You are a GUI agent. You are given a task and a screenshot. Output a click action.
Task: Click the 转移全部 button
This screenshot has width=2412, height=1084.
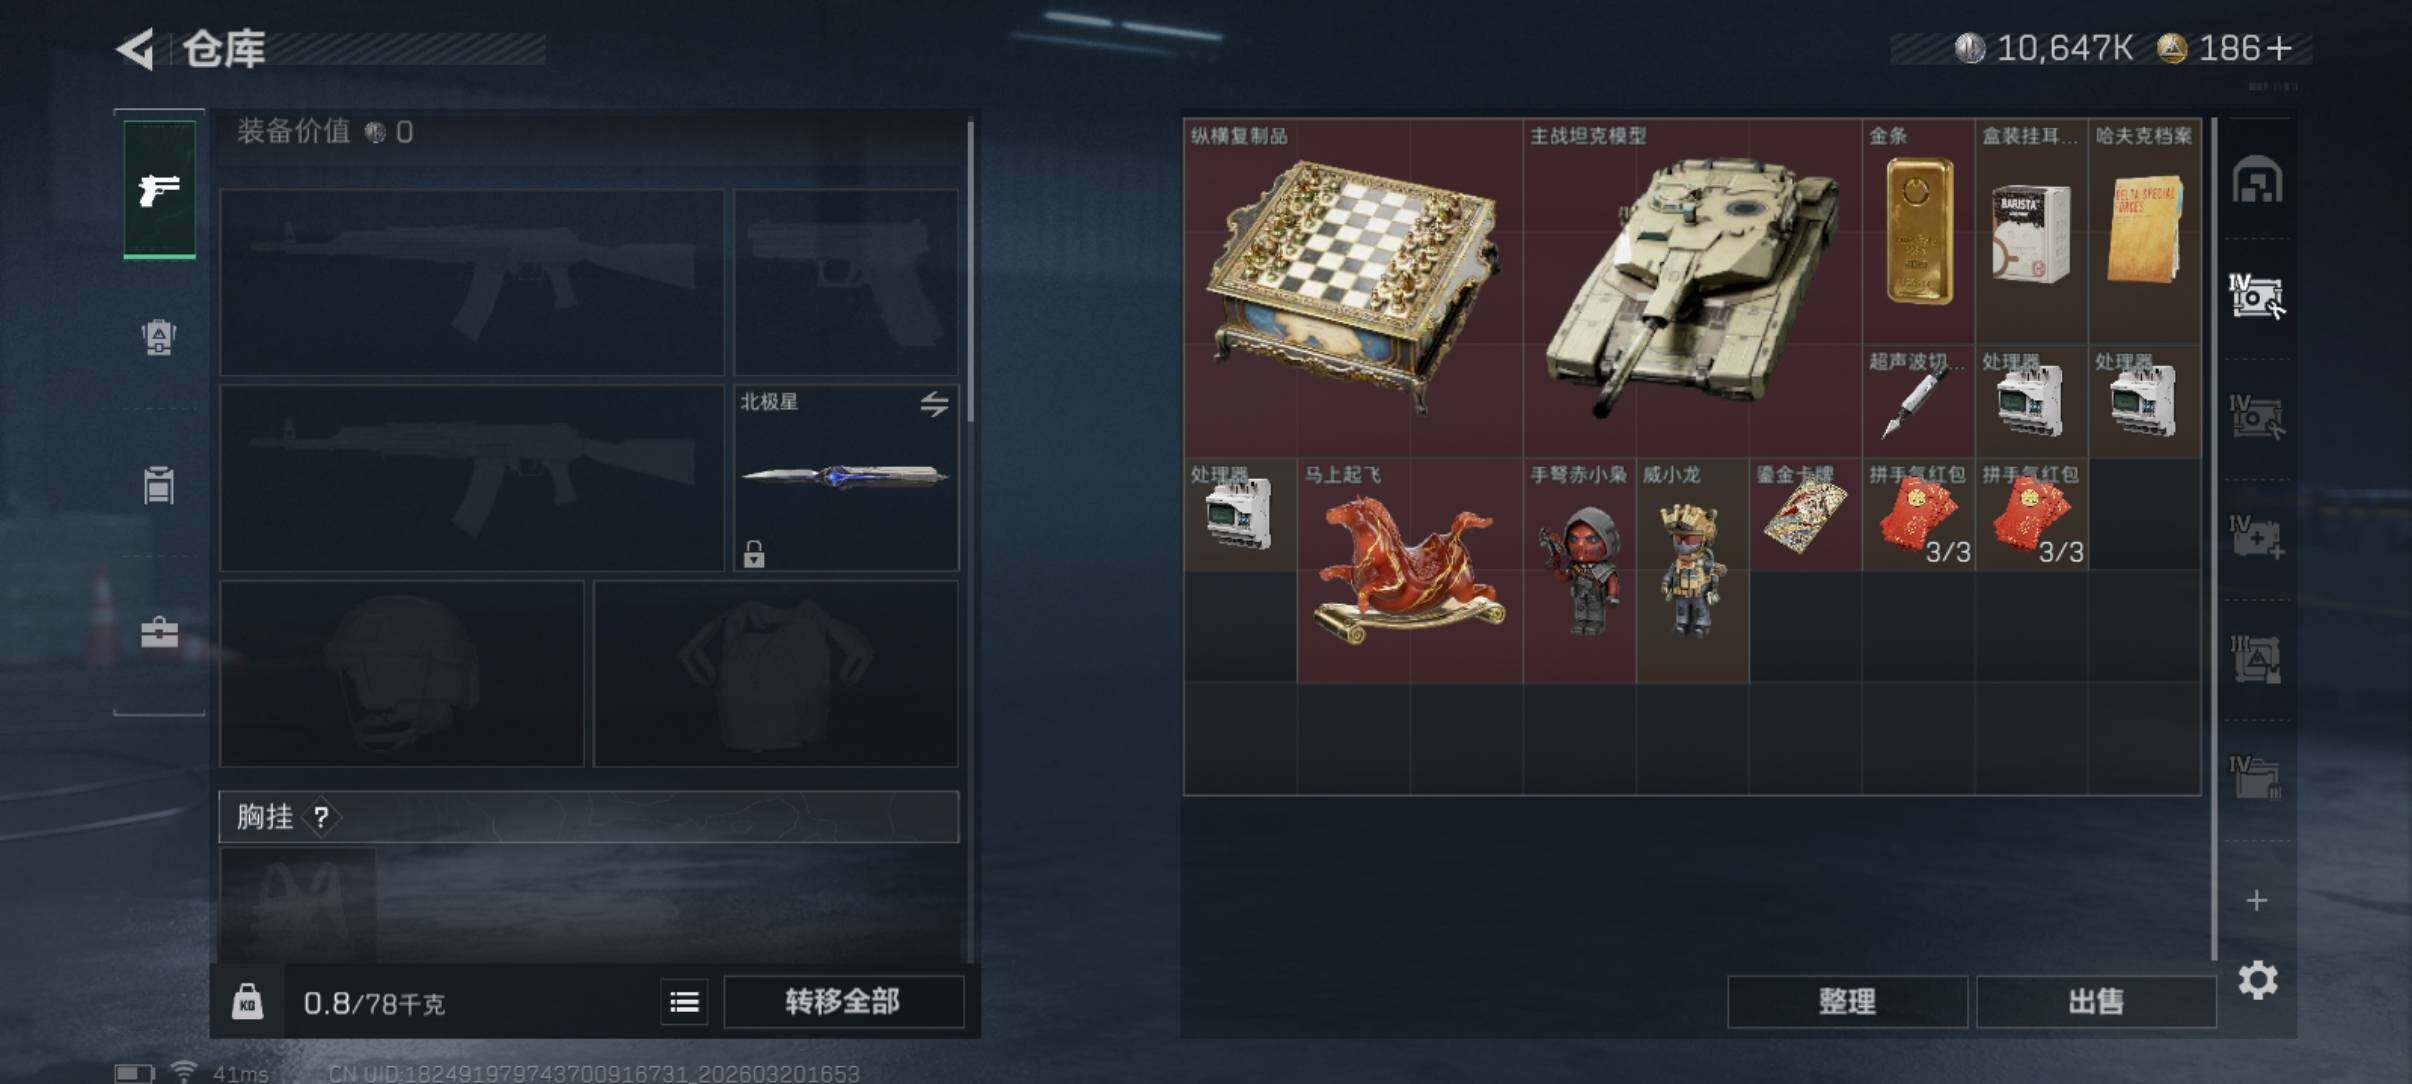coord(843,1001)
